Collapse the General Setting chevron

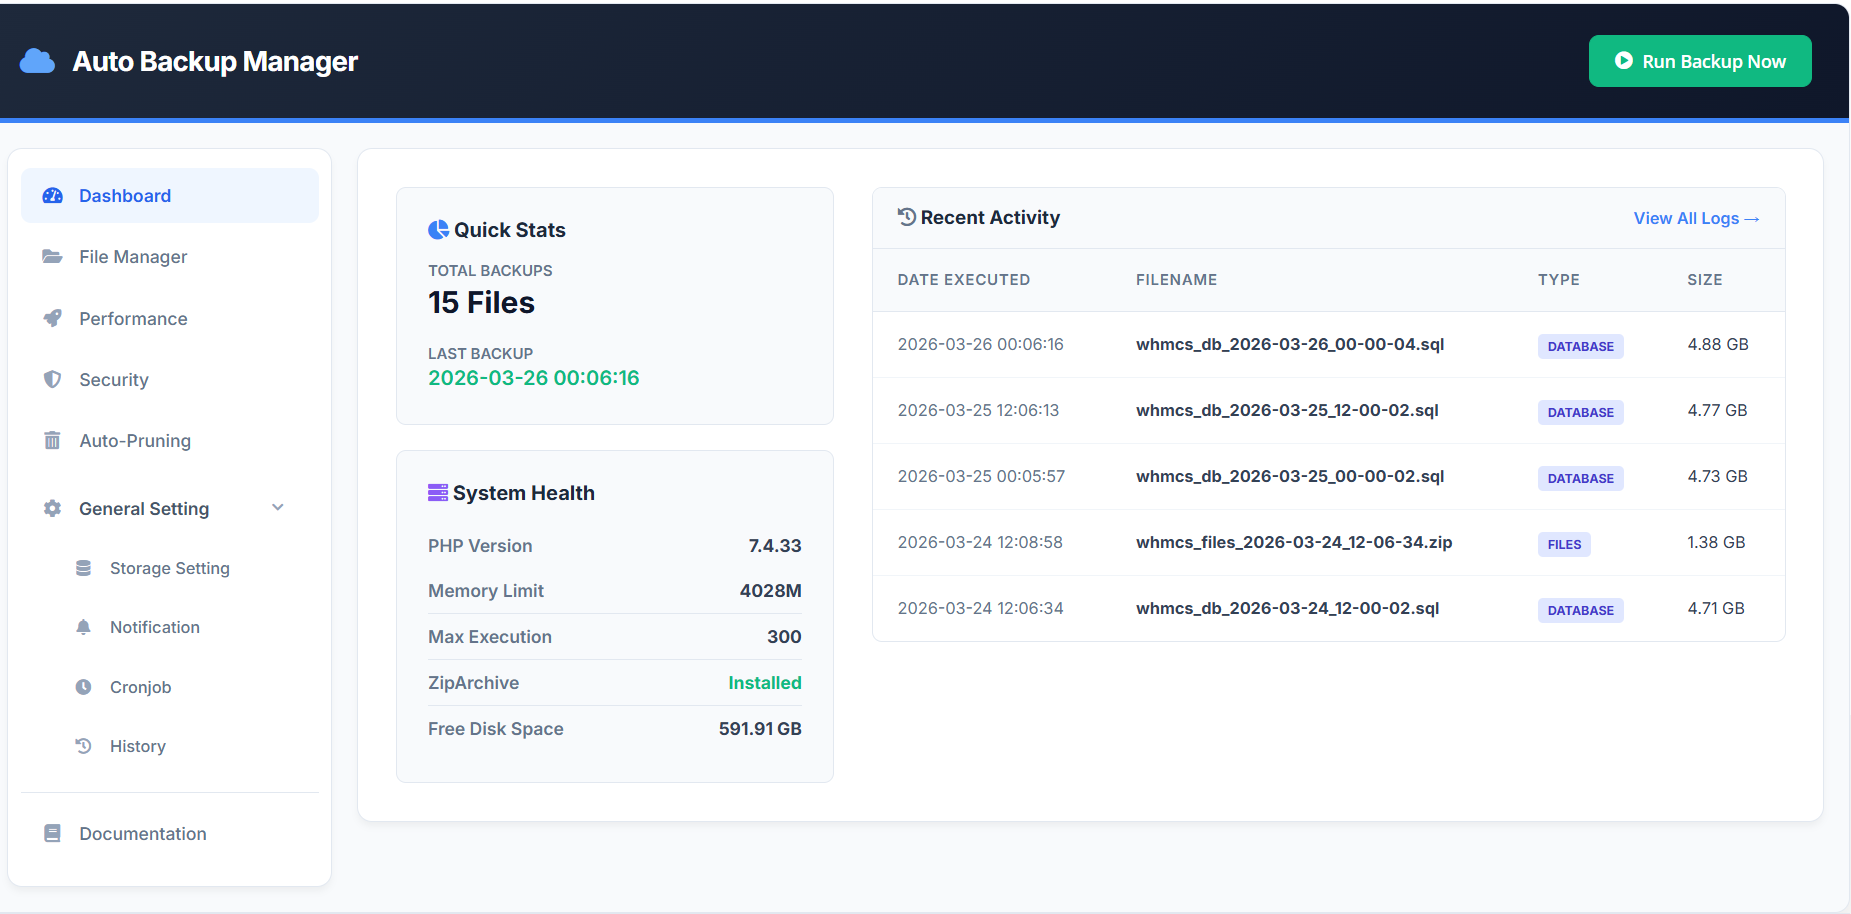point(278,508)
